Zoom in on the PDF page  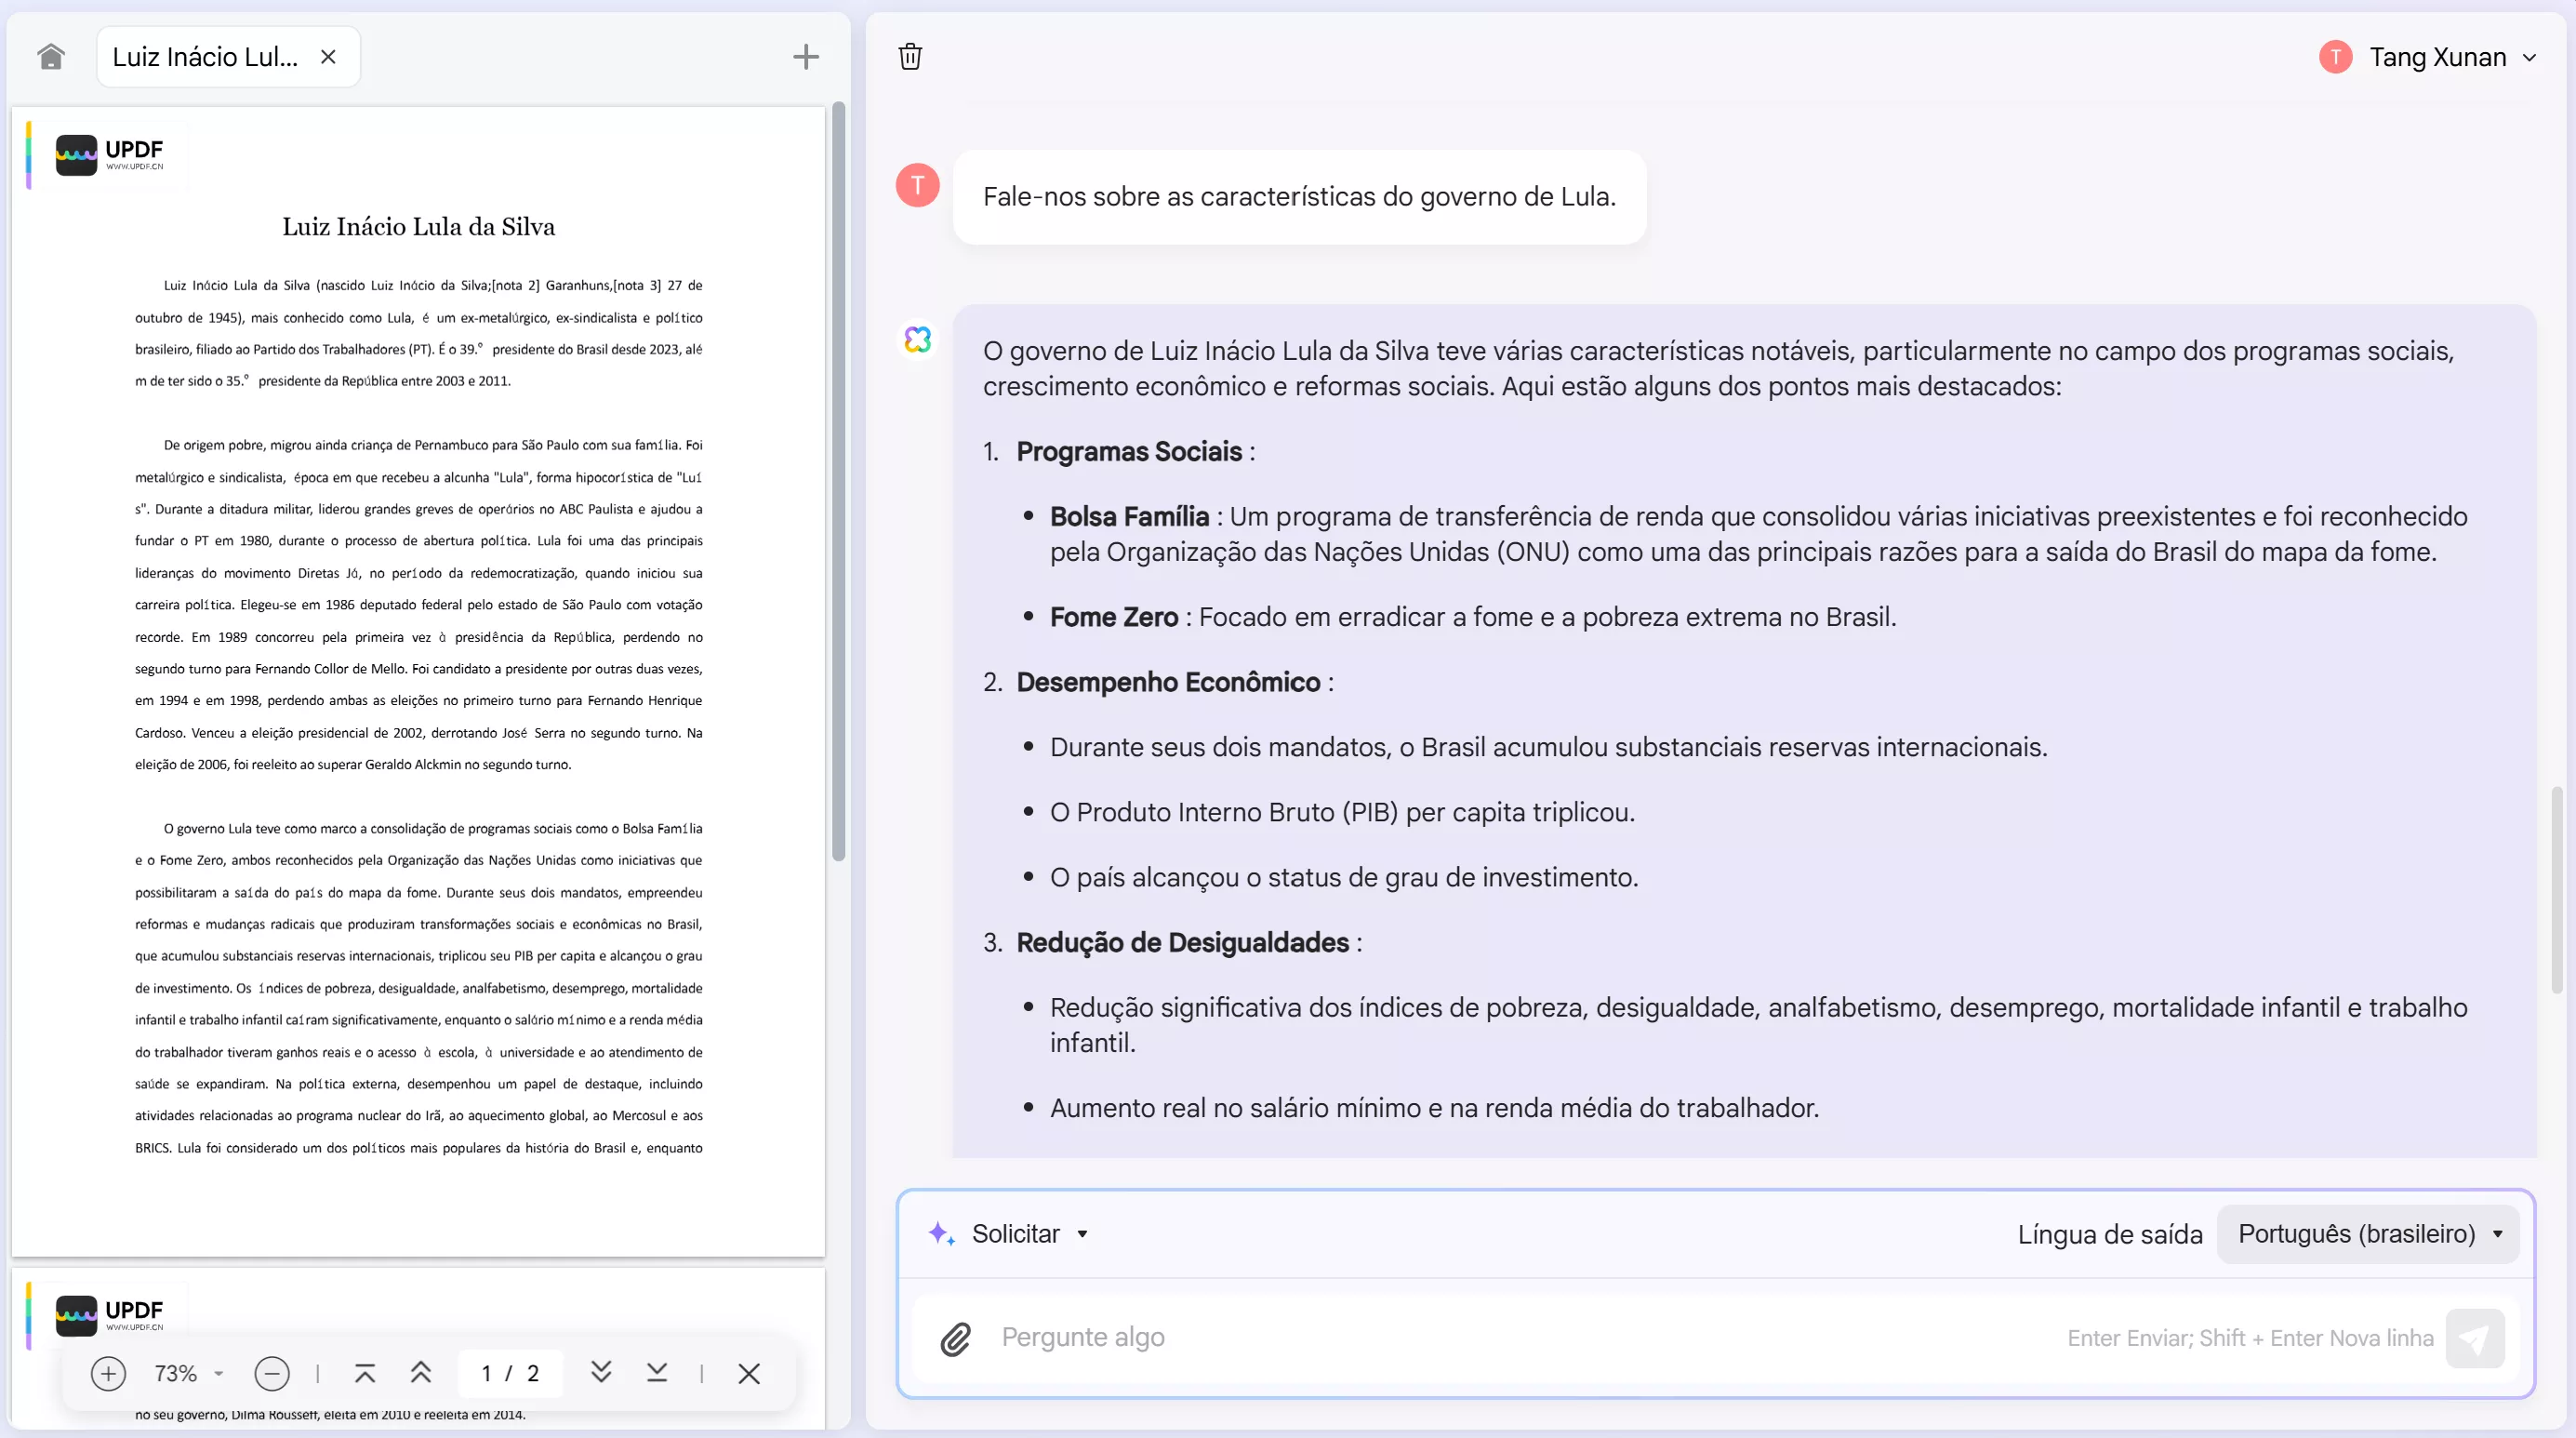[108, 1373]
